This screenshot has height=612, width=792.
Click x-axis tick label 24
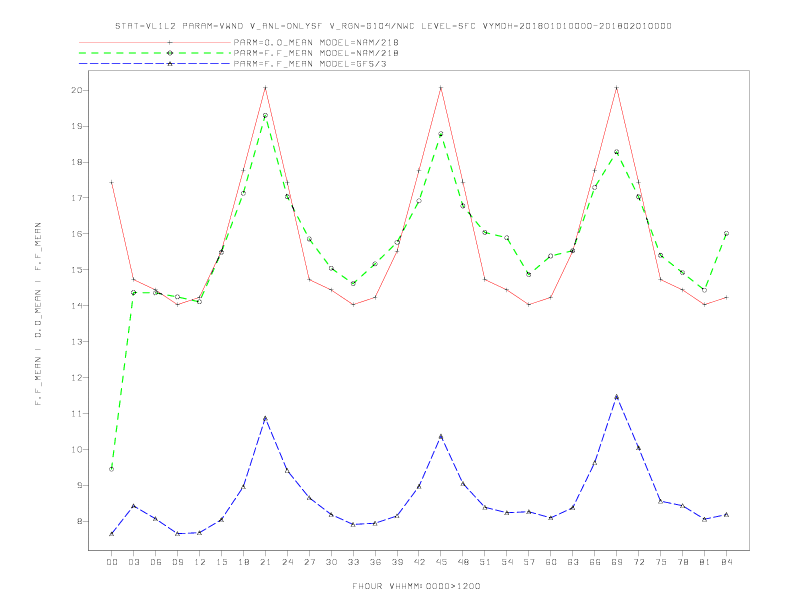pyautogui.click(x=287, y=562)
